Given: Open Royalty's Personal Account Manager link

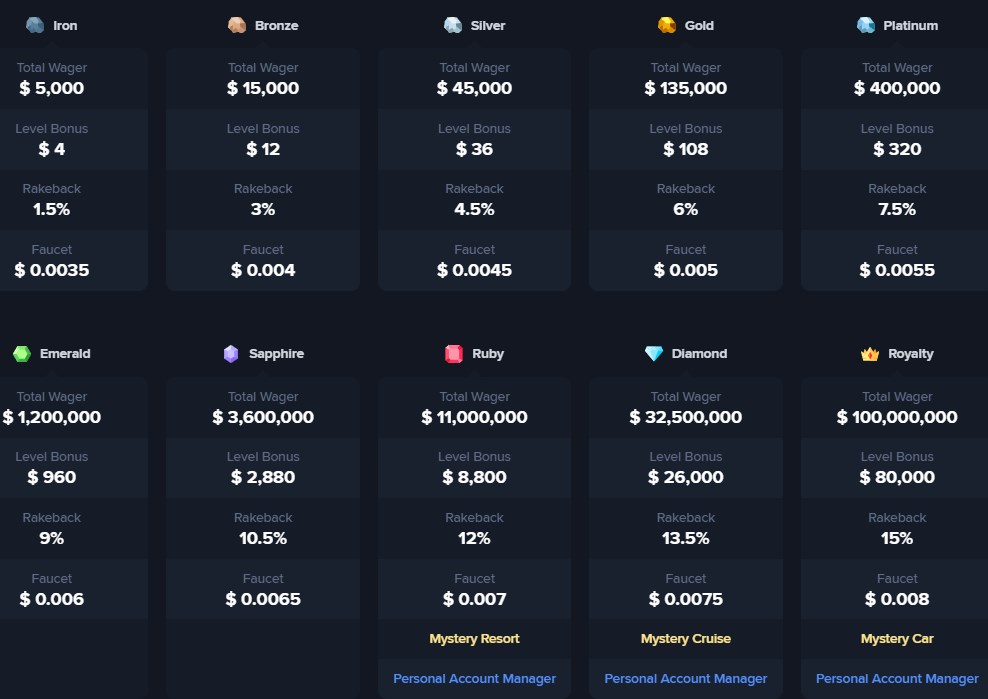Looking at the screenshot, I should click(897, 679).
